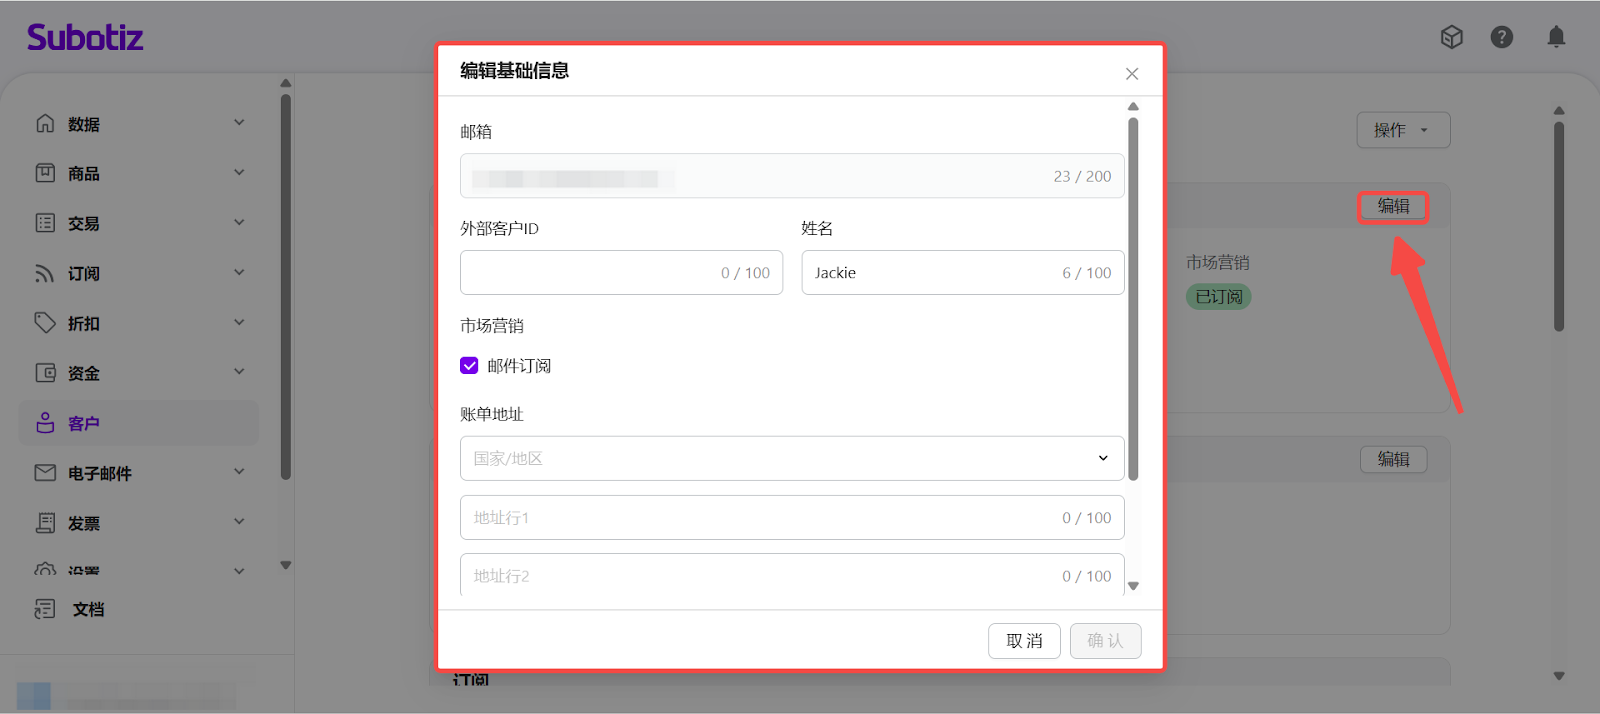Close the 编辑基础信息 dialog
The height and width of the screenshot is (714, 1600).
1132,74
